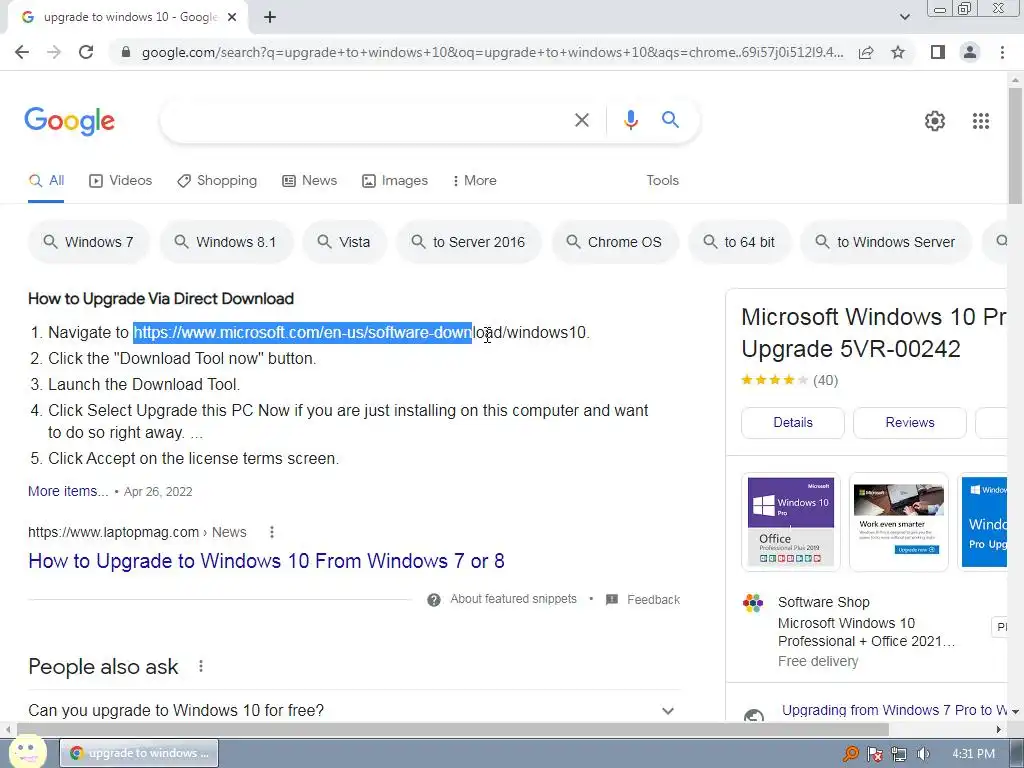1024x768 pixels.
Task: Switch to the Videos tab
Action: pos(121,181)
